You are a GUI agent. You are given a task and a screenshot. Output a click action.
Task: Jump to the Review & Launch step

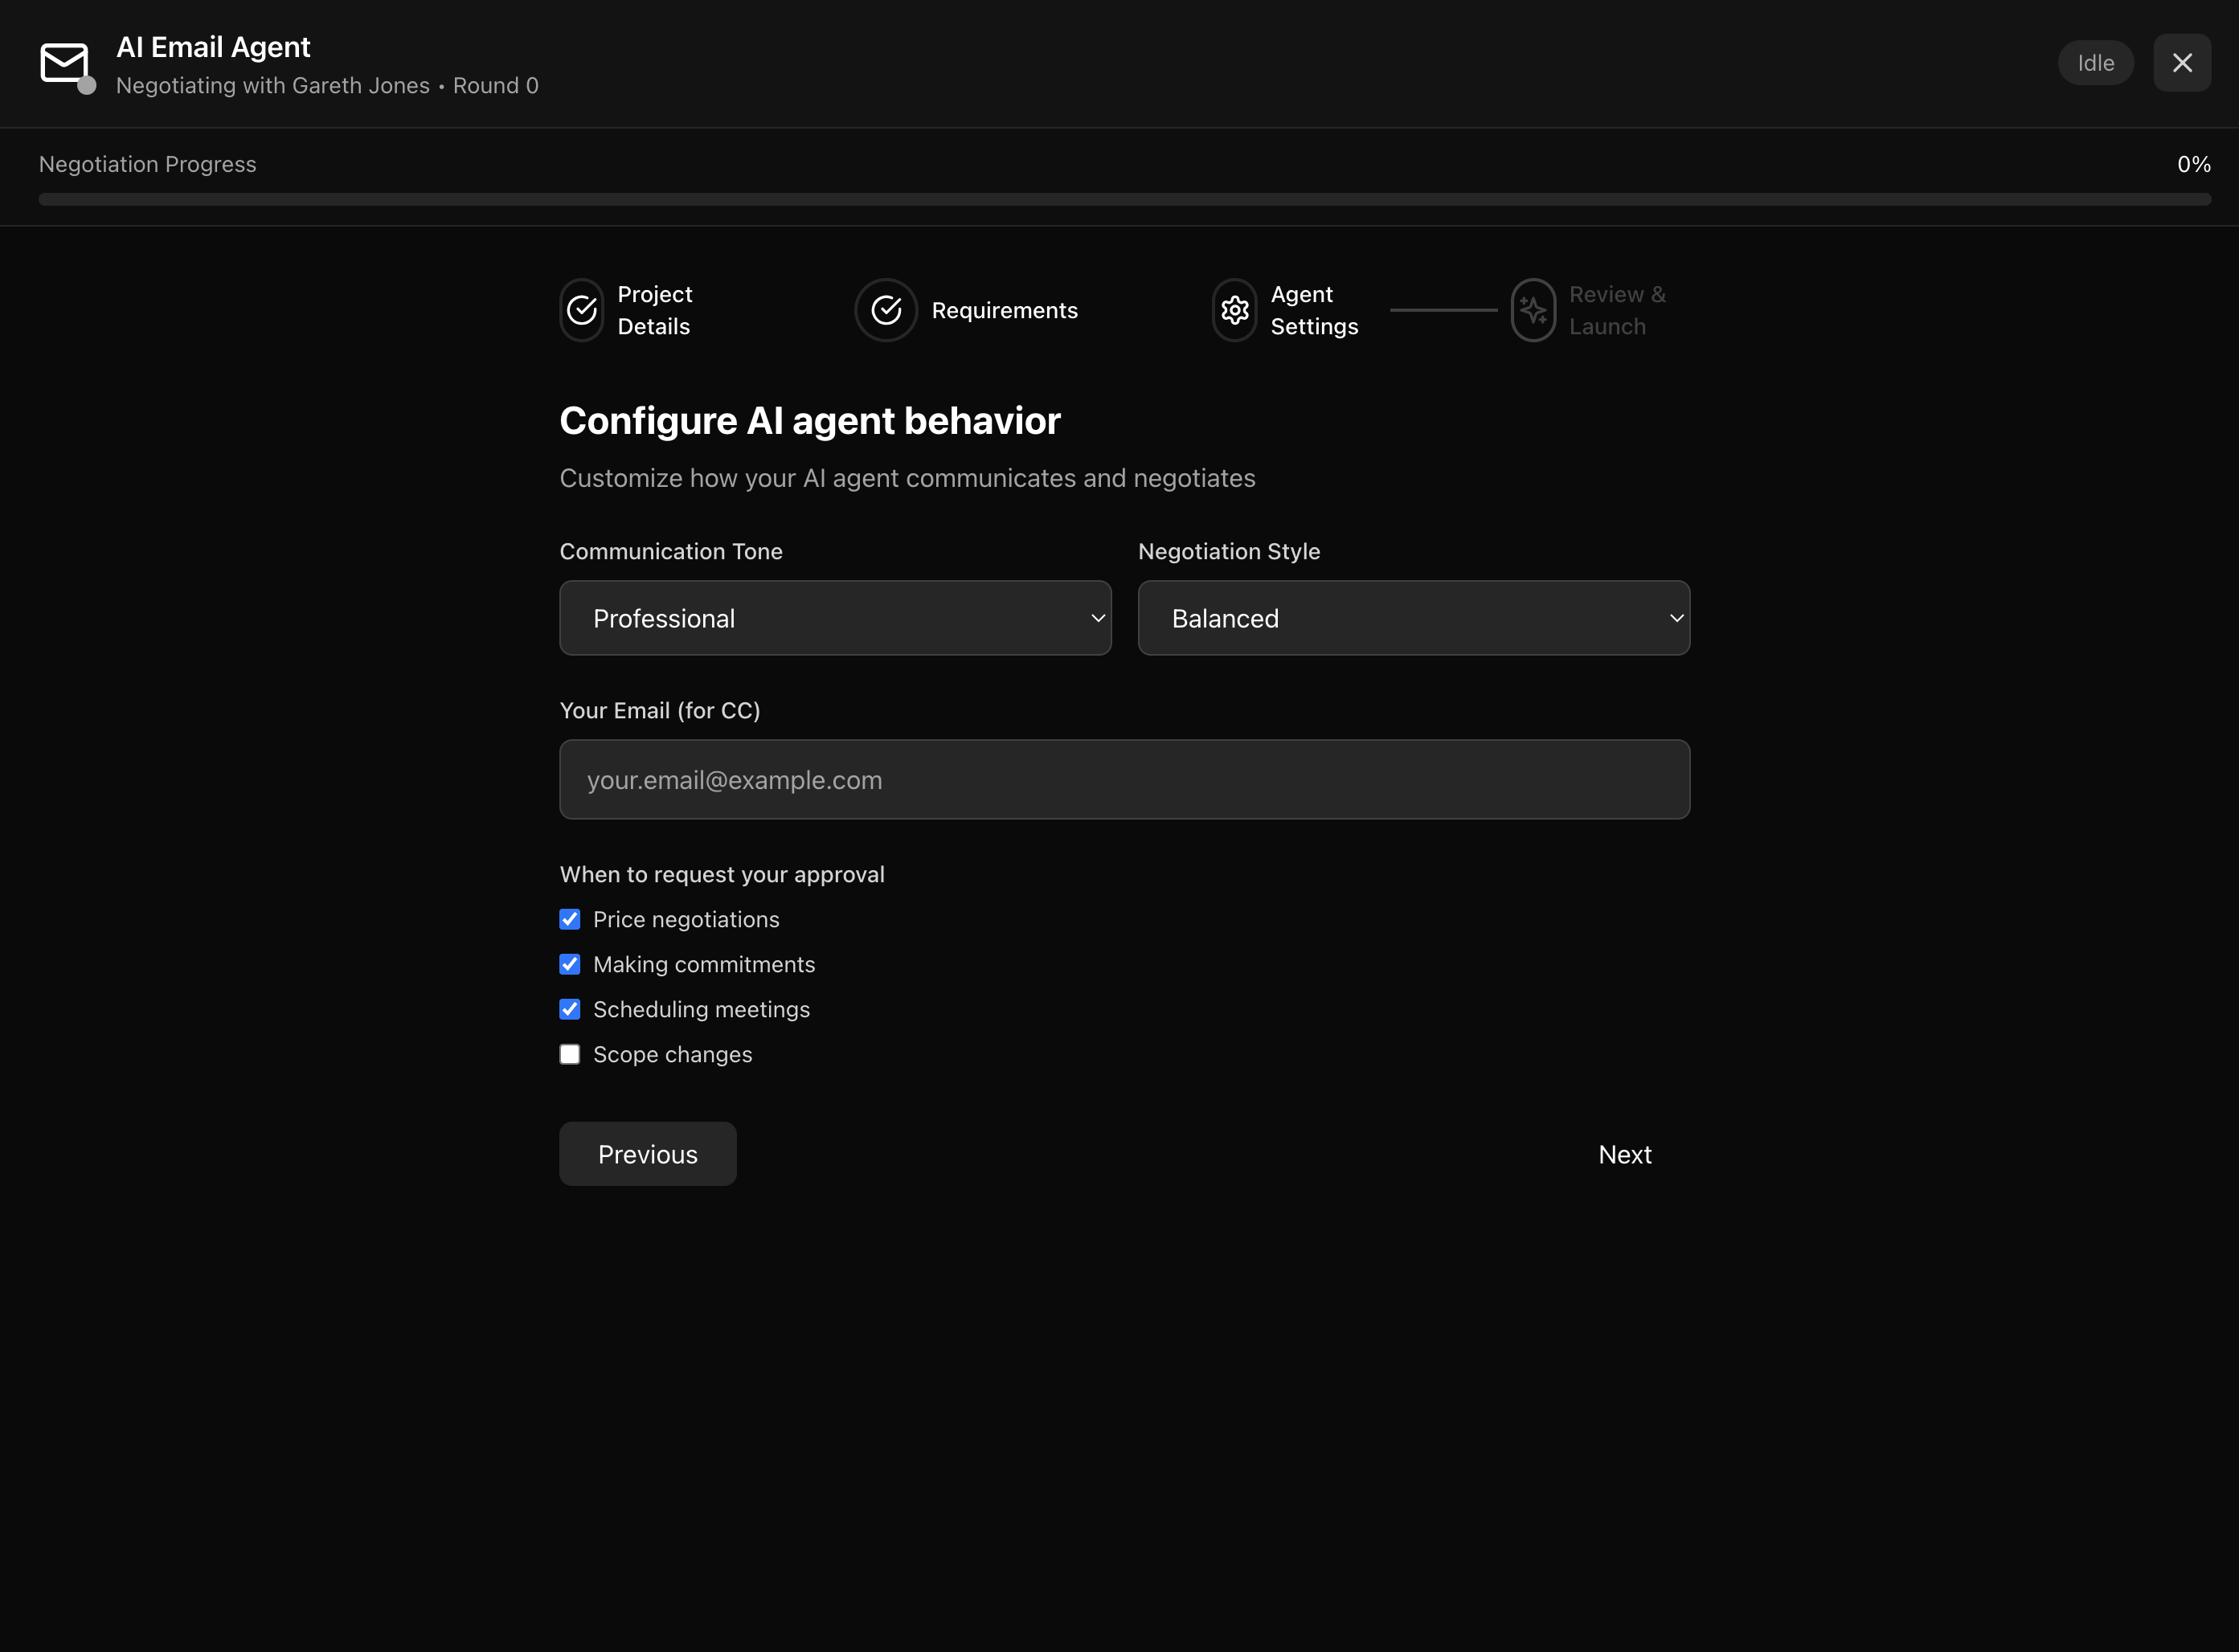(x=1617, y=310)
